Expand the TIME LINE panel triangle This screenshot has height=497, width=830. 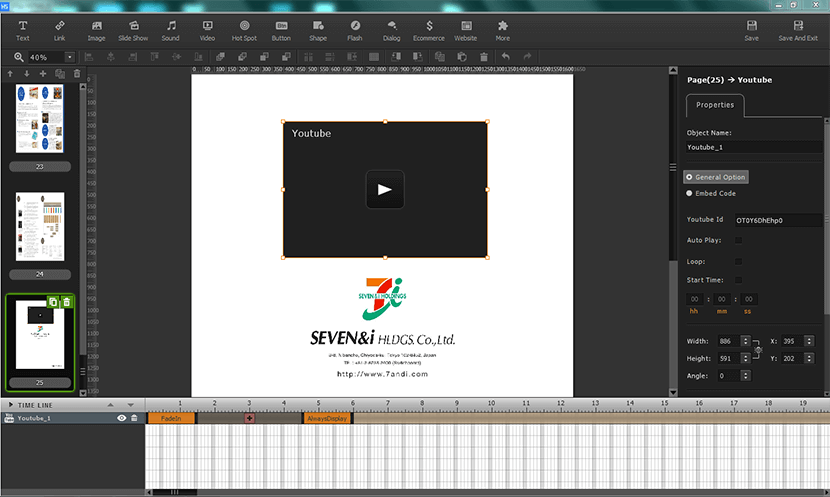pyautogui.click(x=10, y=405)
